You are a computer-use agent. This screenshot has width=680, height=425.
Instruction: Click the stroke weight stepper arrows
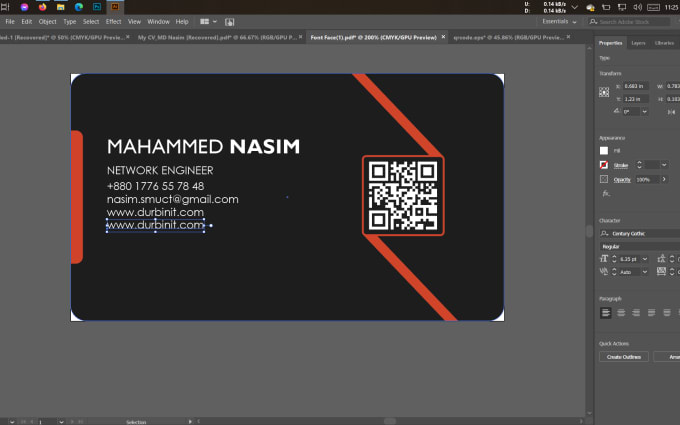[639, 165]
